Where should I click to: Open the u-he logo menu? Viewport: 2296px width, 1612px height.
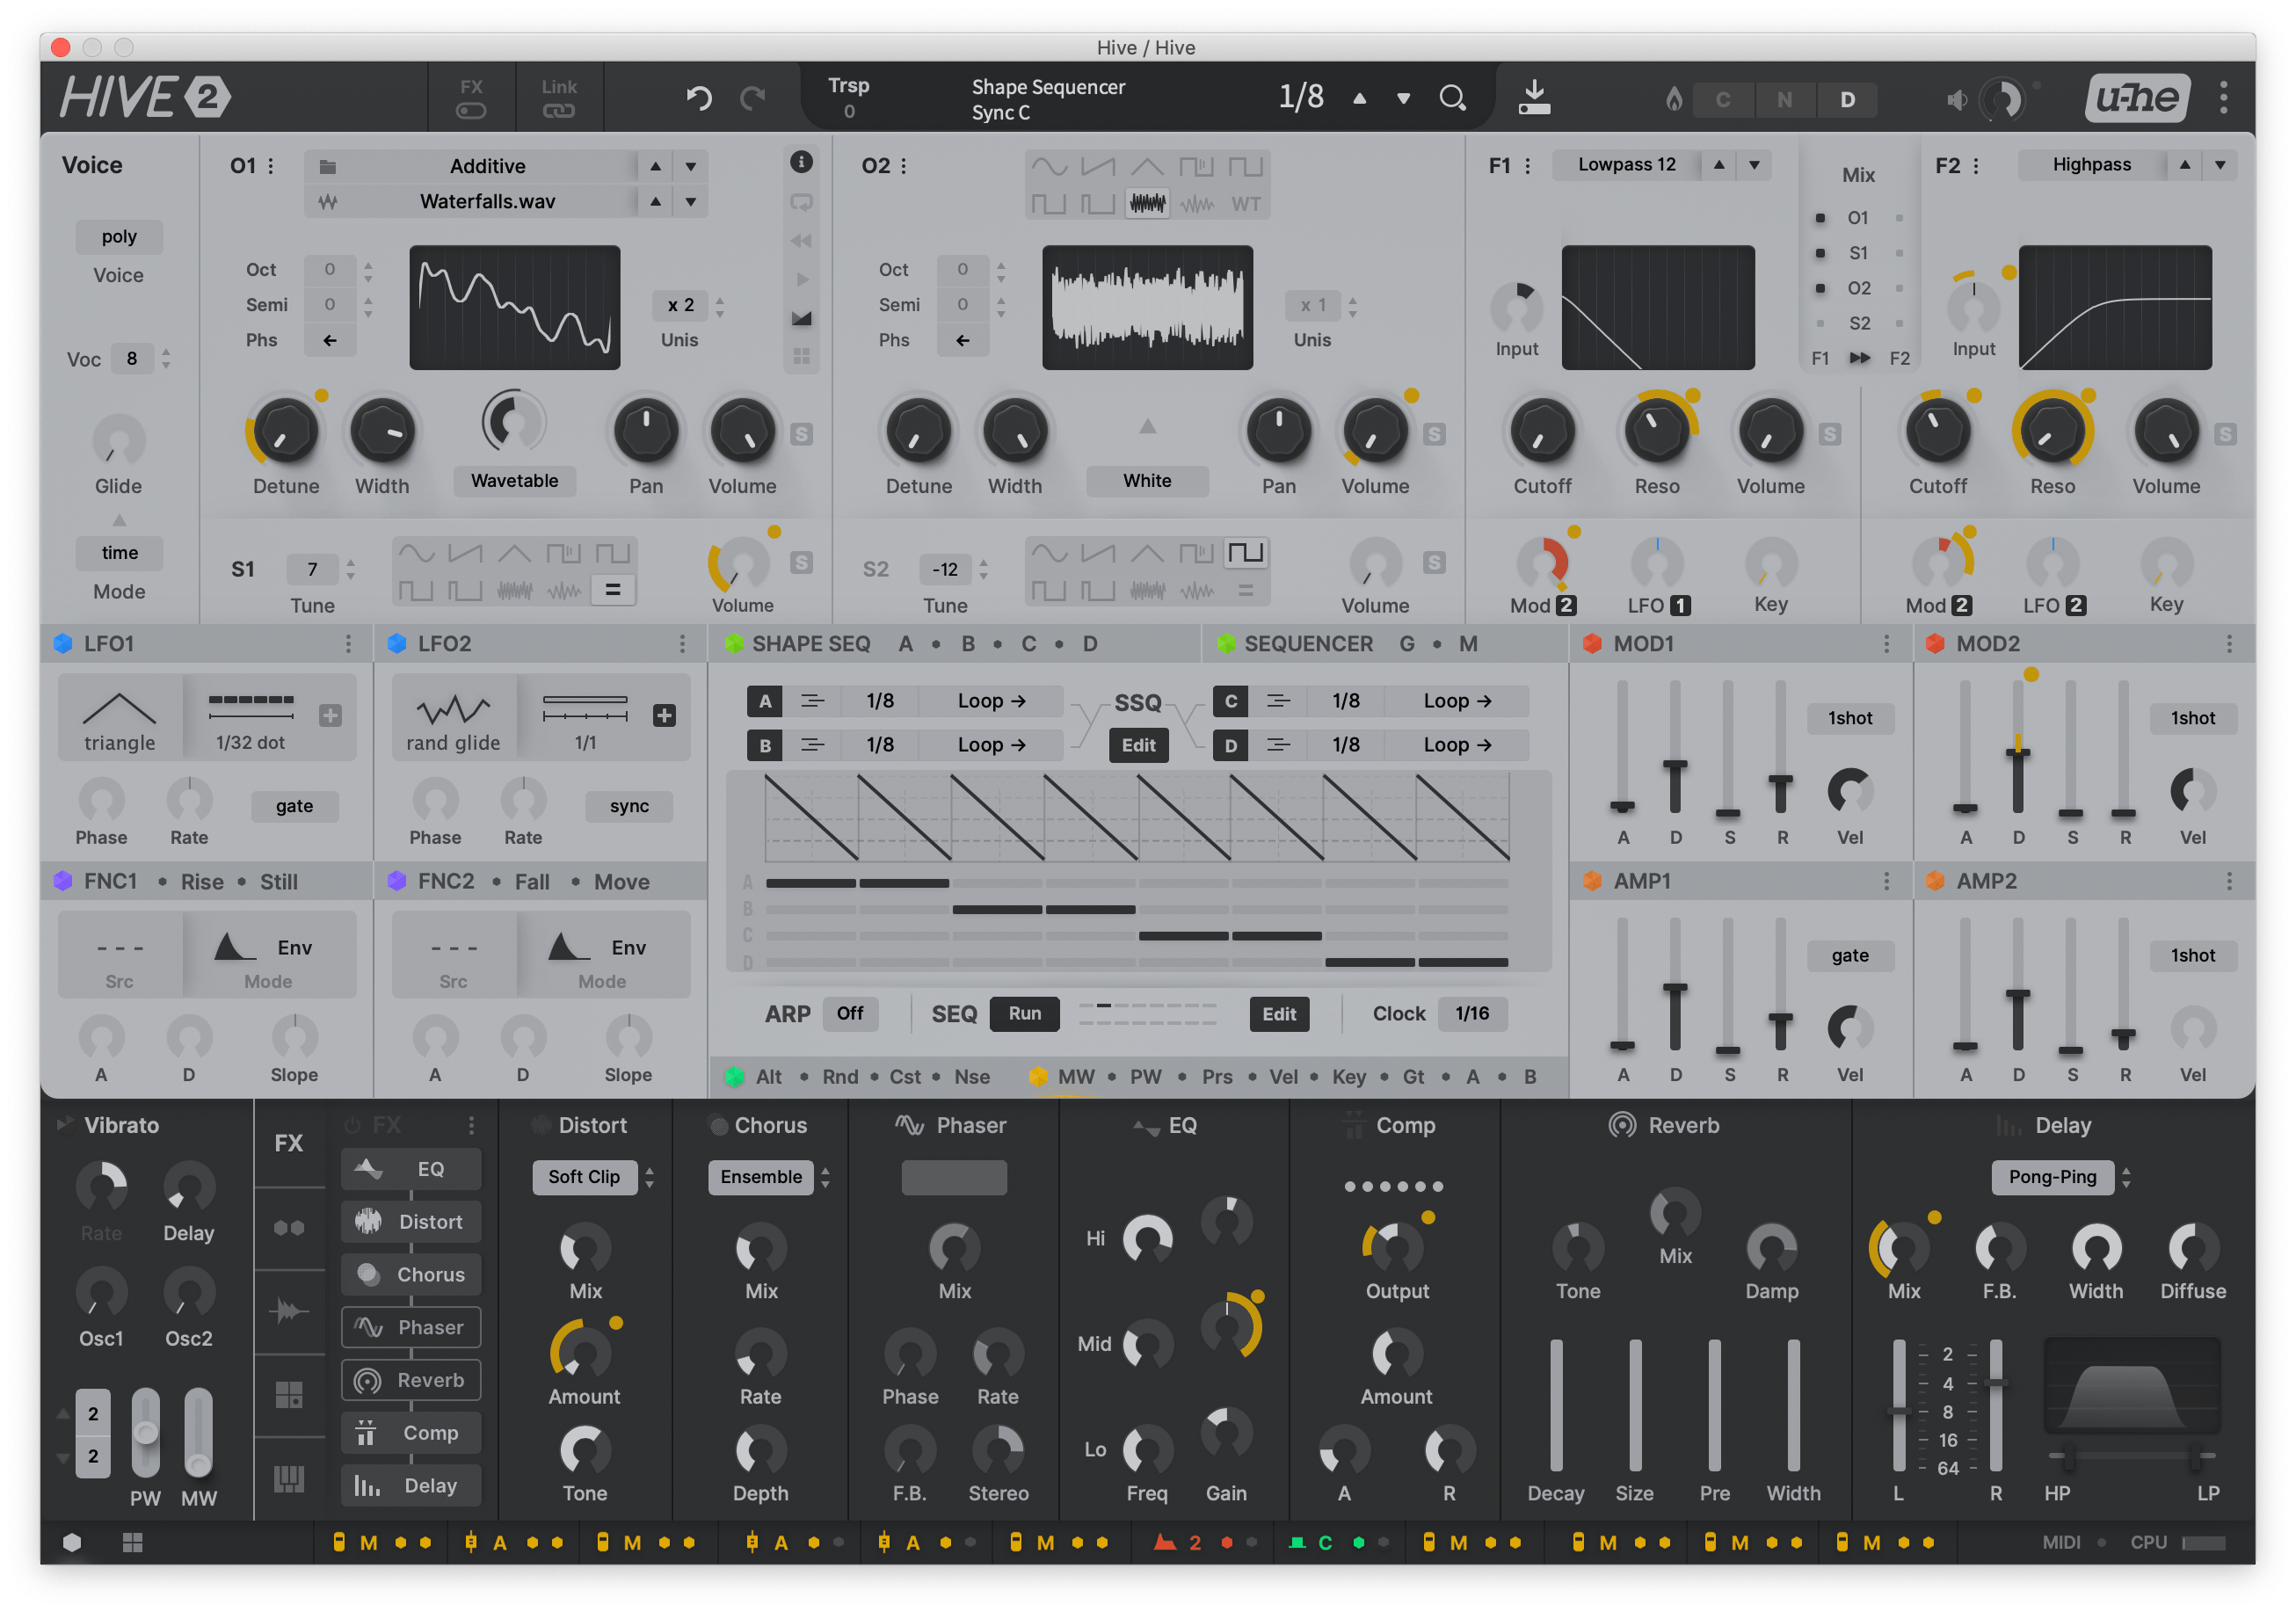tap(2137, 97)
